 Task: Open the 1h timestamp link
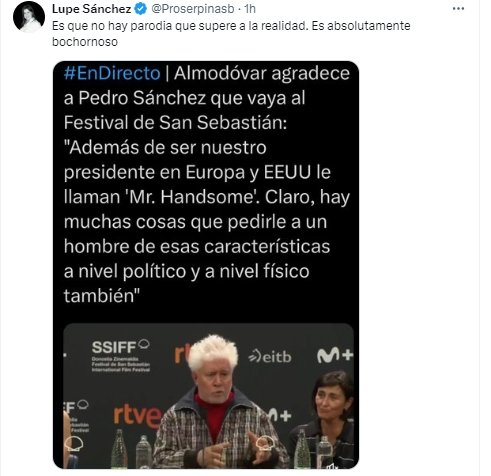pos(250,9)
